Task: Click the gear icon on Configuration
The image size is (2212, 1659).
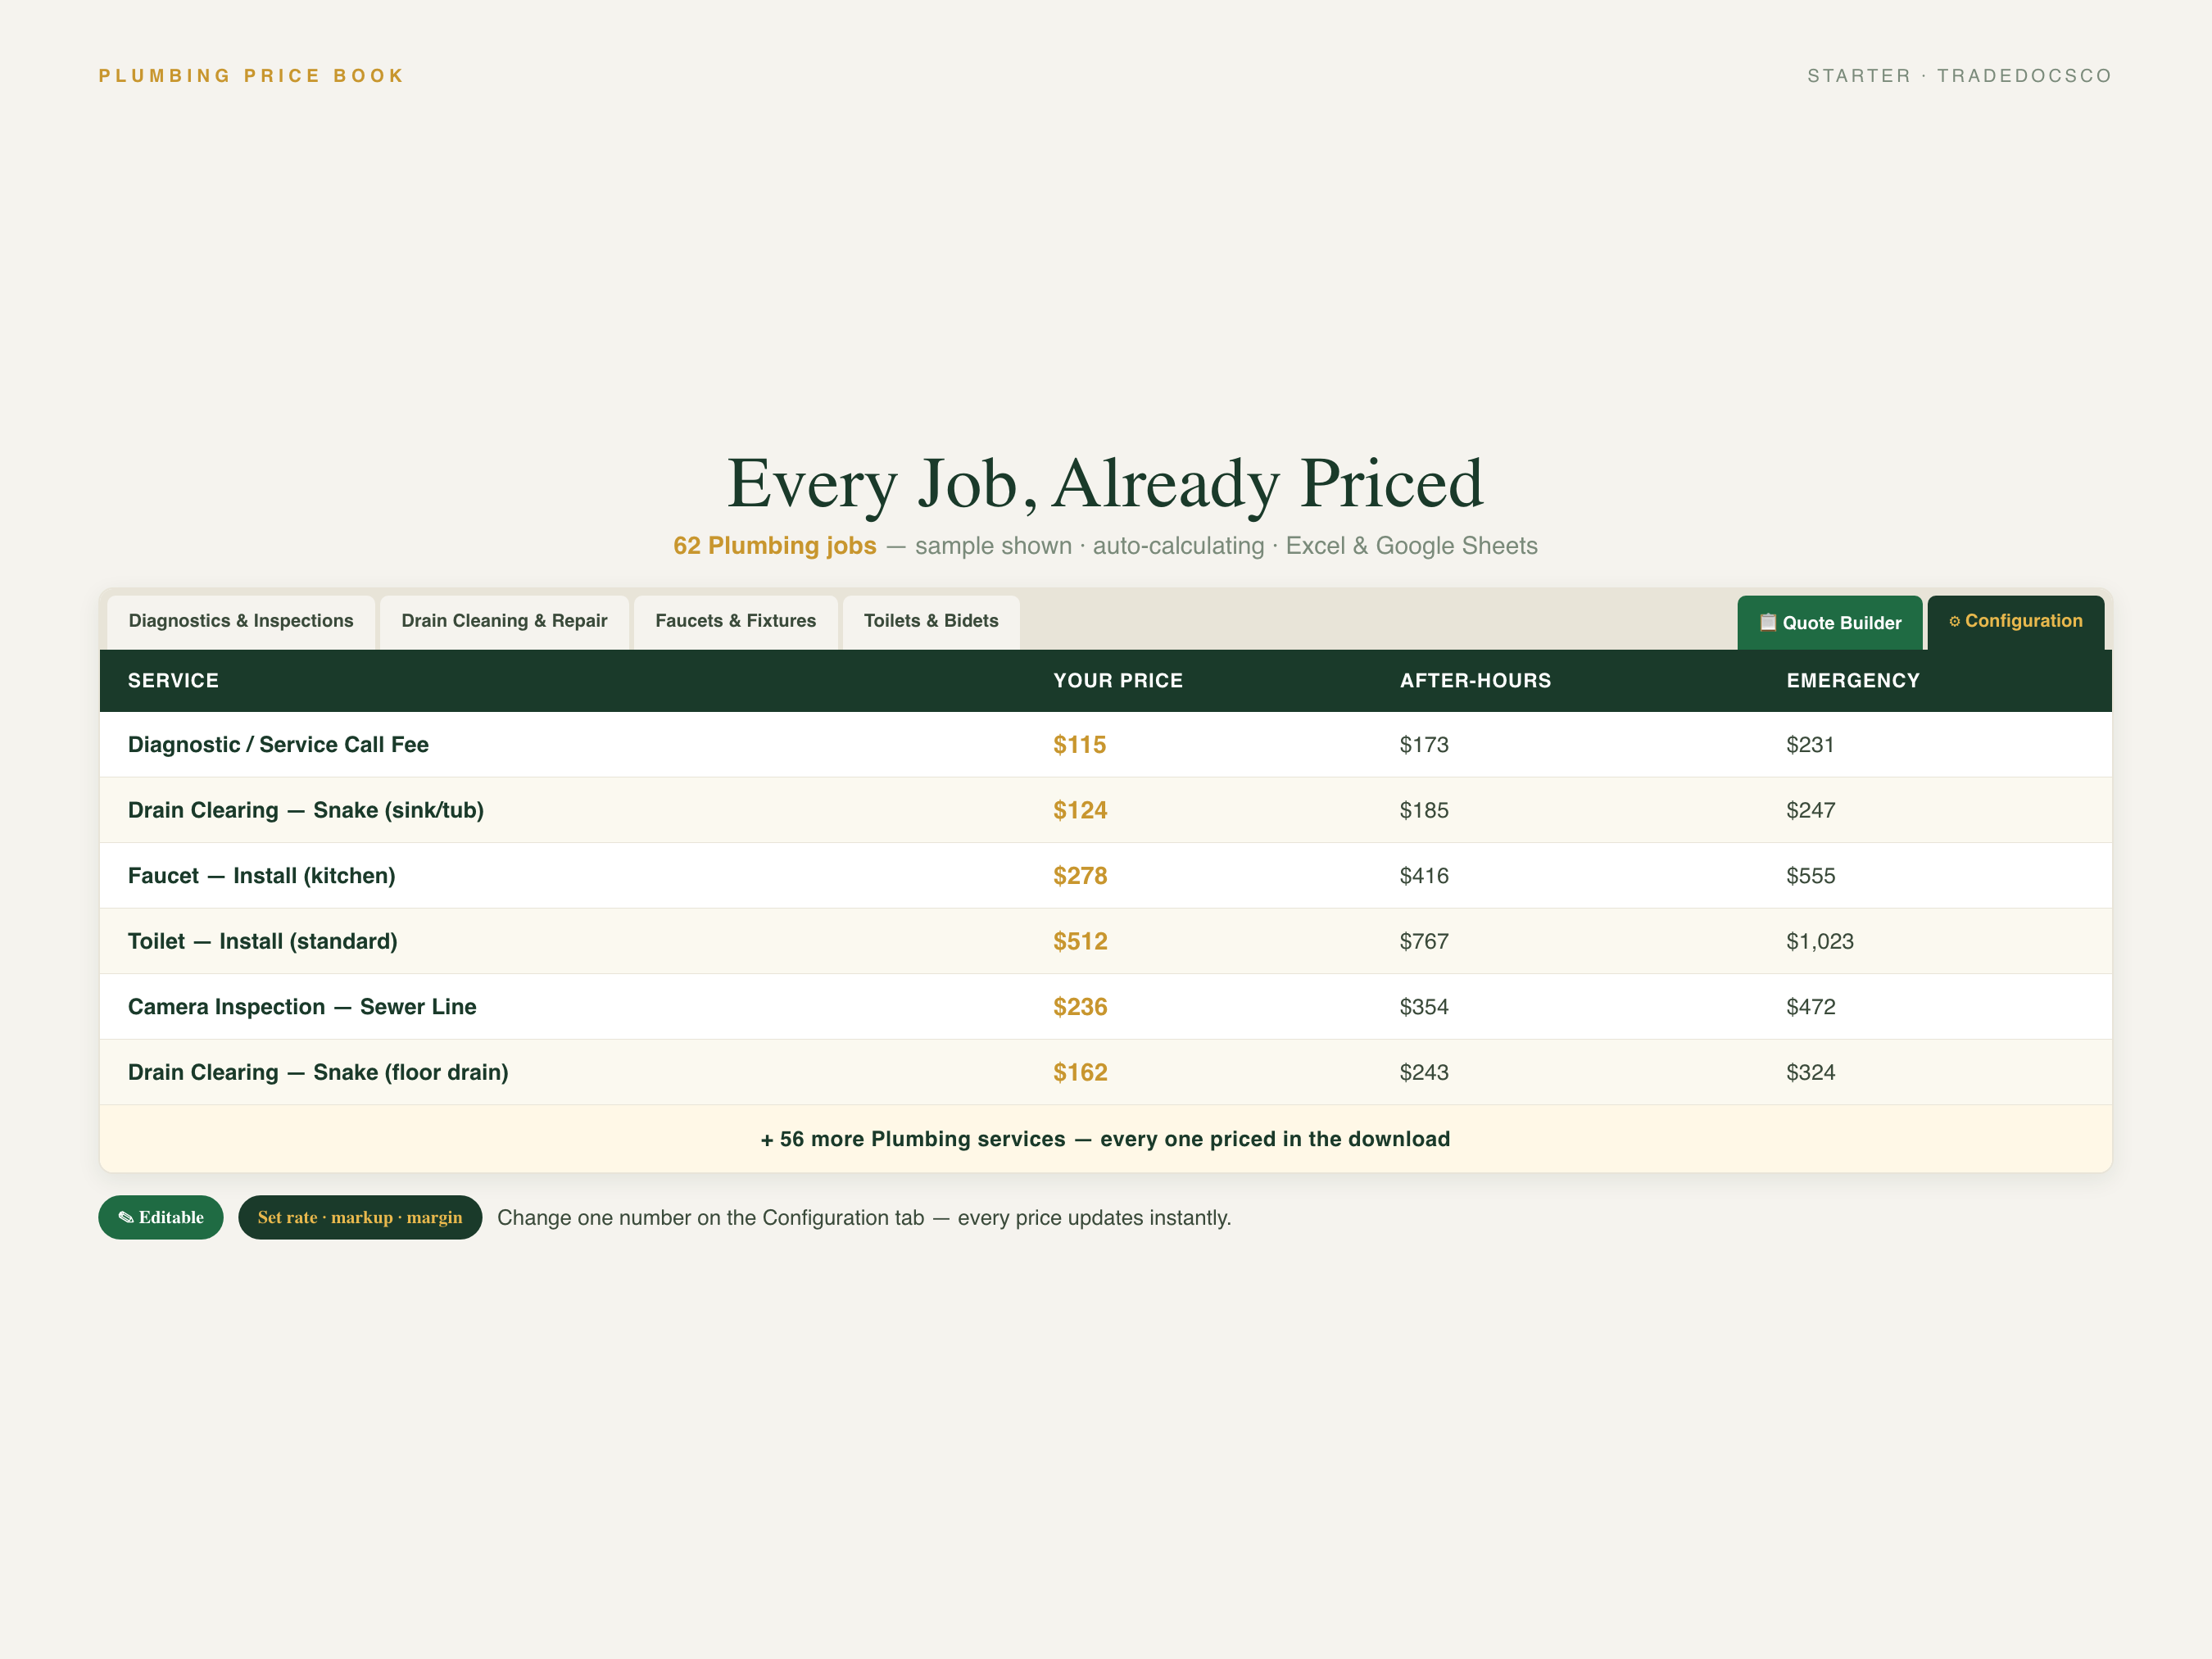Action: pyautogui.click(x=1954, y=621)
